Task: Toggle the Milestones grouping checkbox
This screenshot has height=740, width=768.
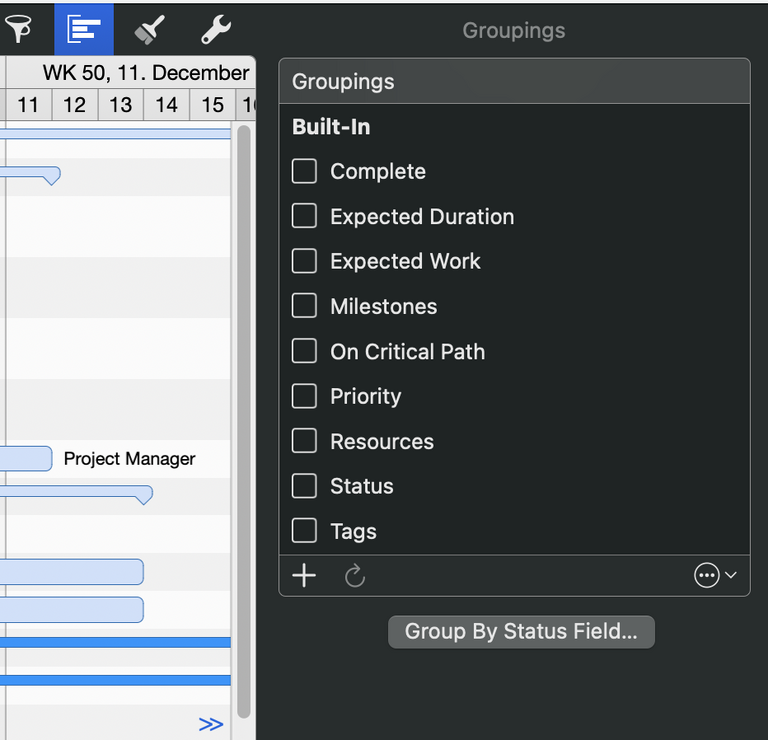Action: tap(304, 307)
